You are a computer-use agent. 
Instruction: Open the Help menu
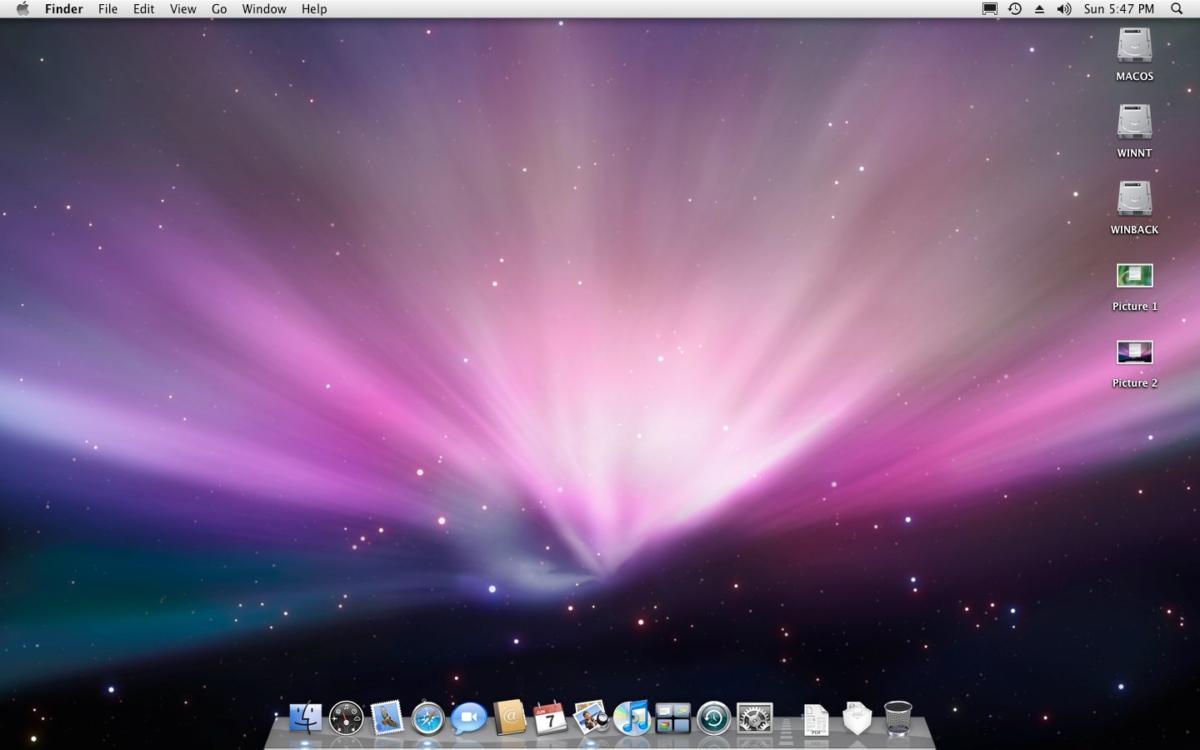pyautogui.click(x=314, y=9)
